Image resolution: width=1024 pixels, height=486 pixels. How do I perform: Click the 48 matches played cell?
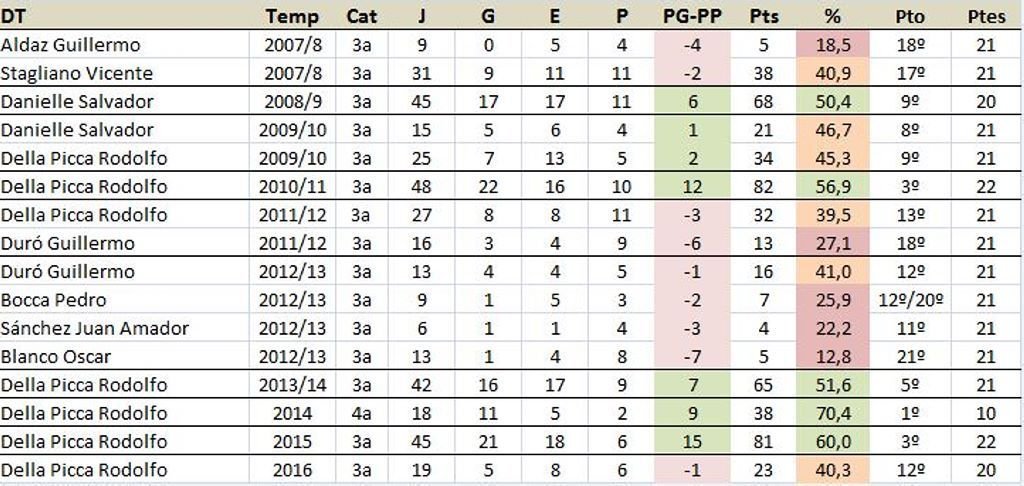coord(422,186)
